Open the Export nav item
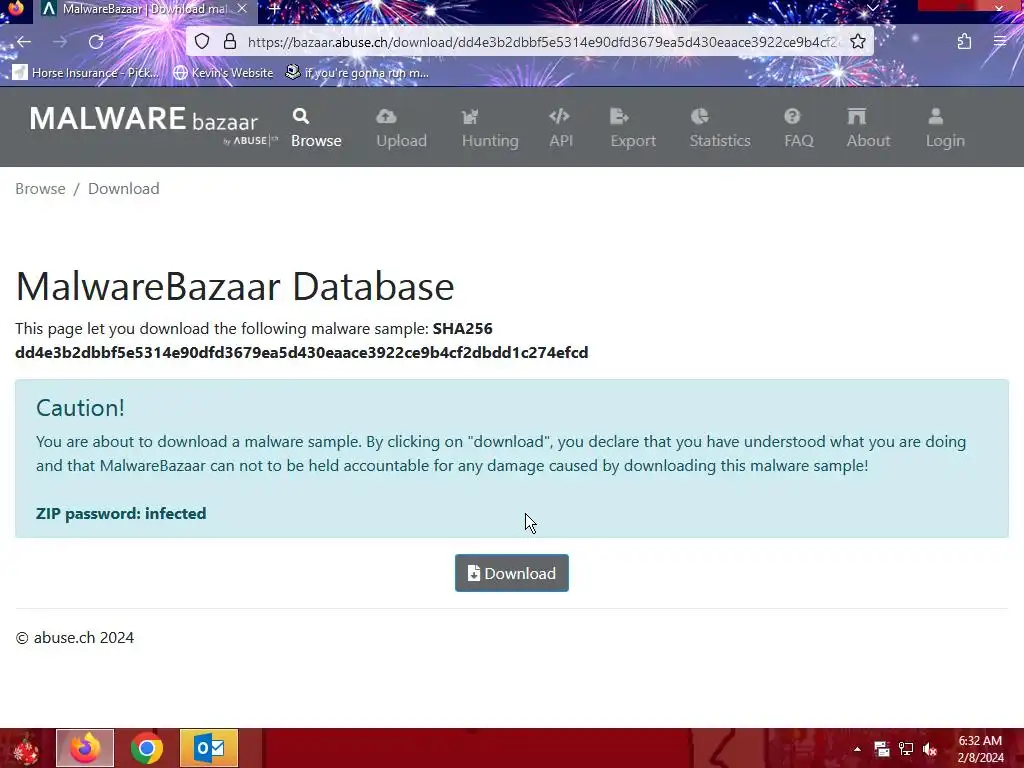 (x=633, y=128)
